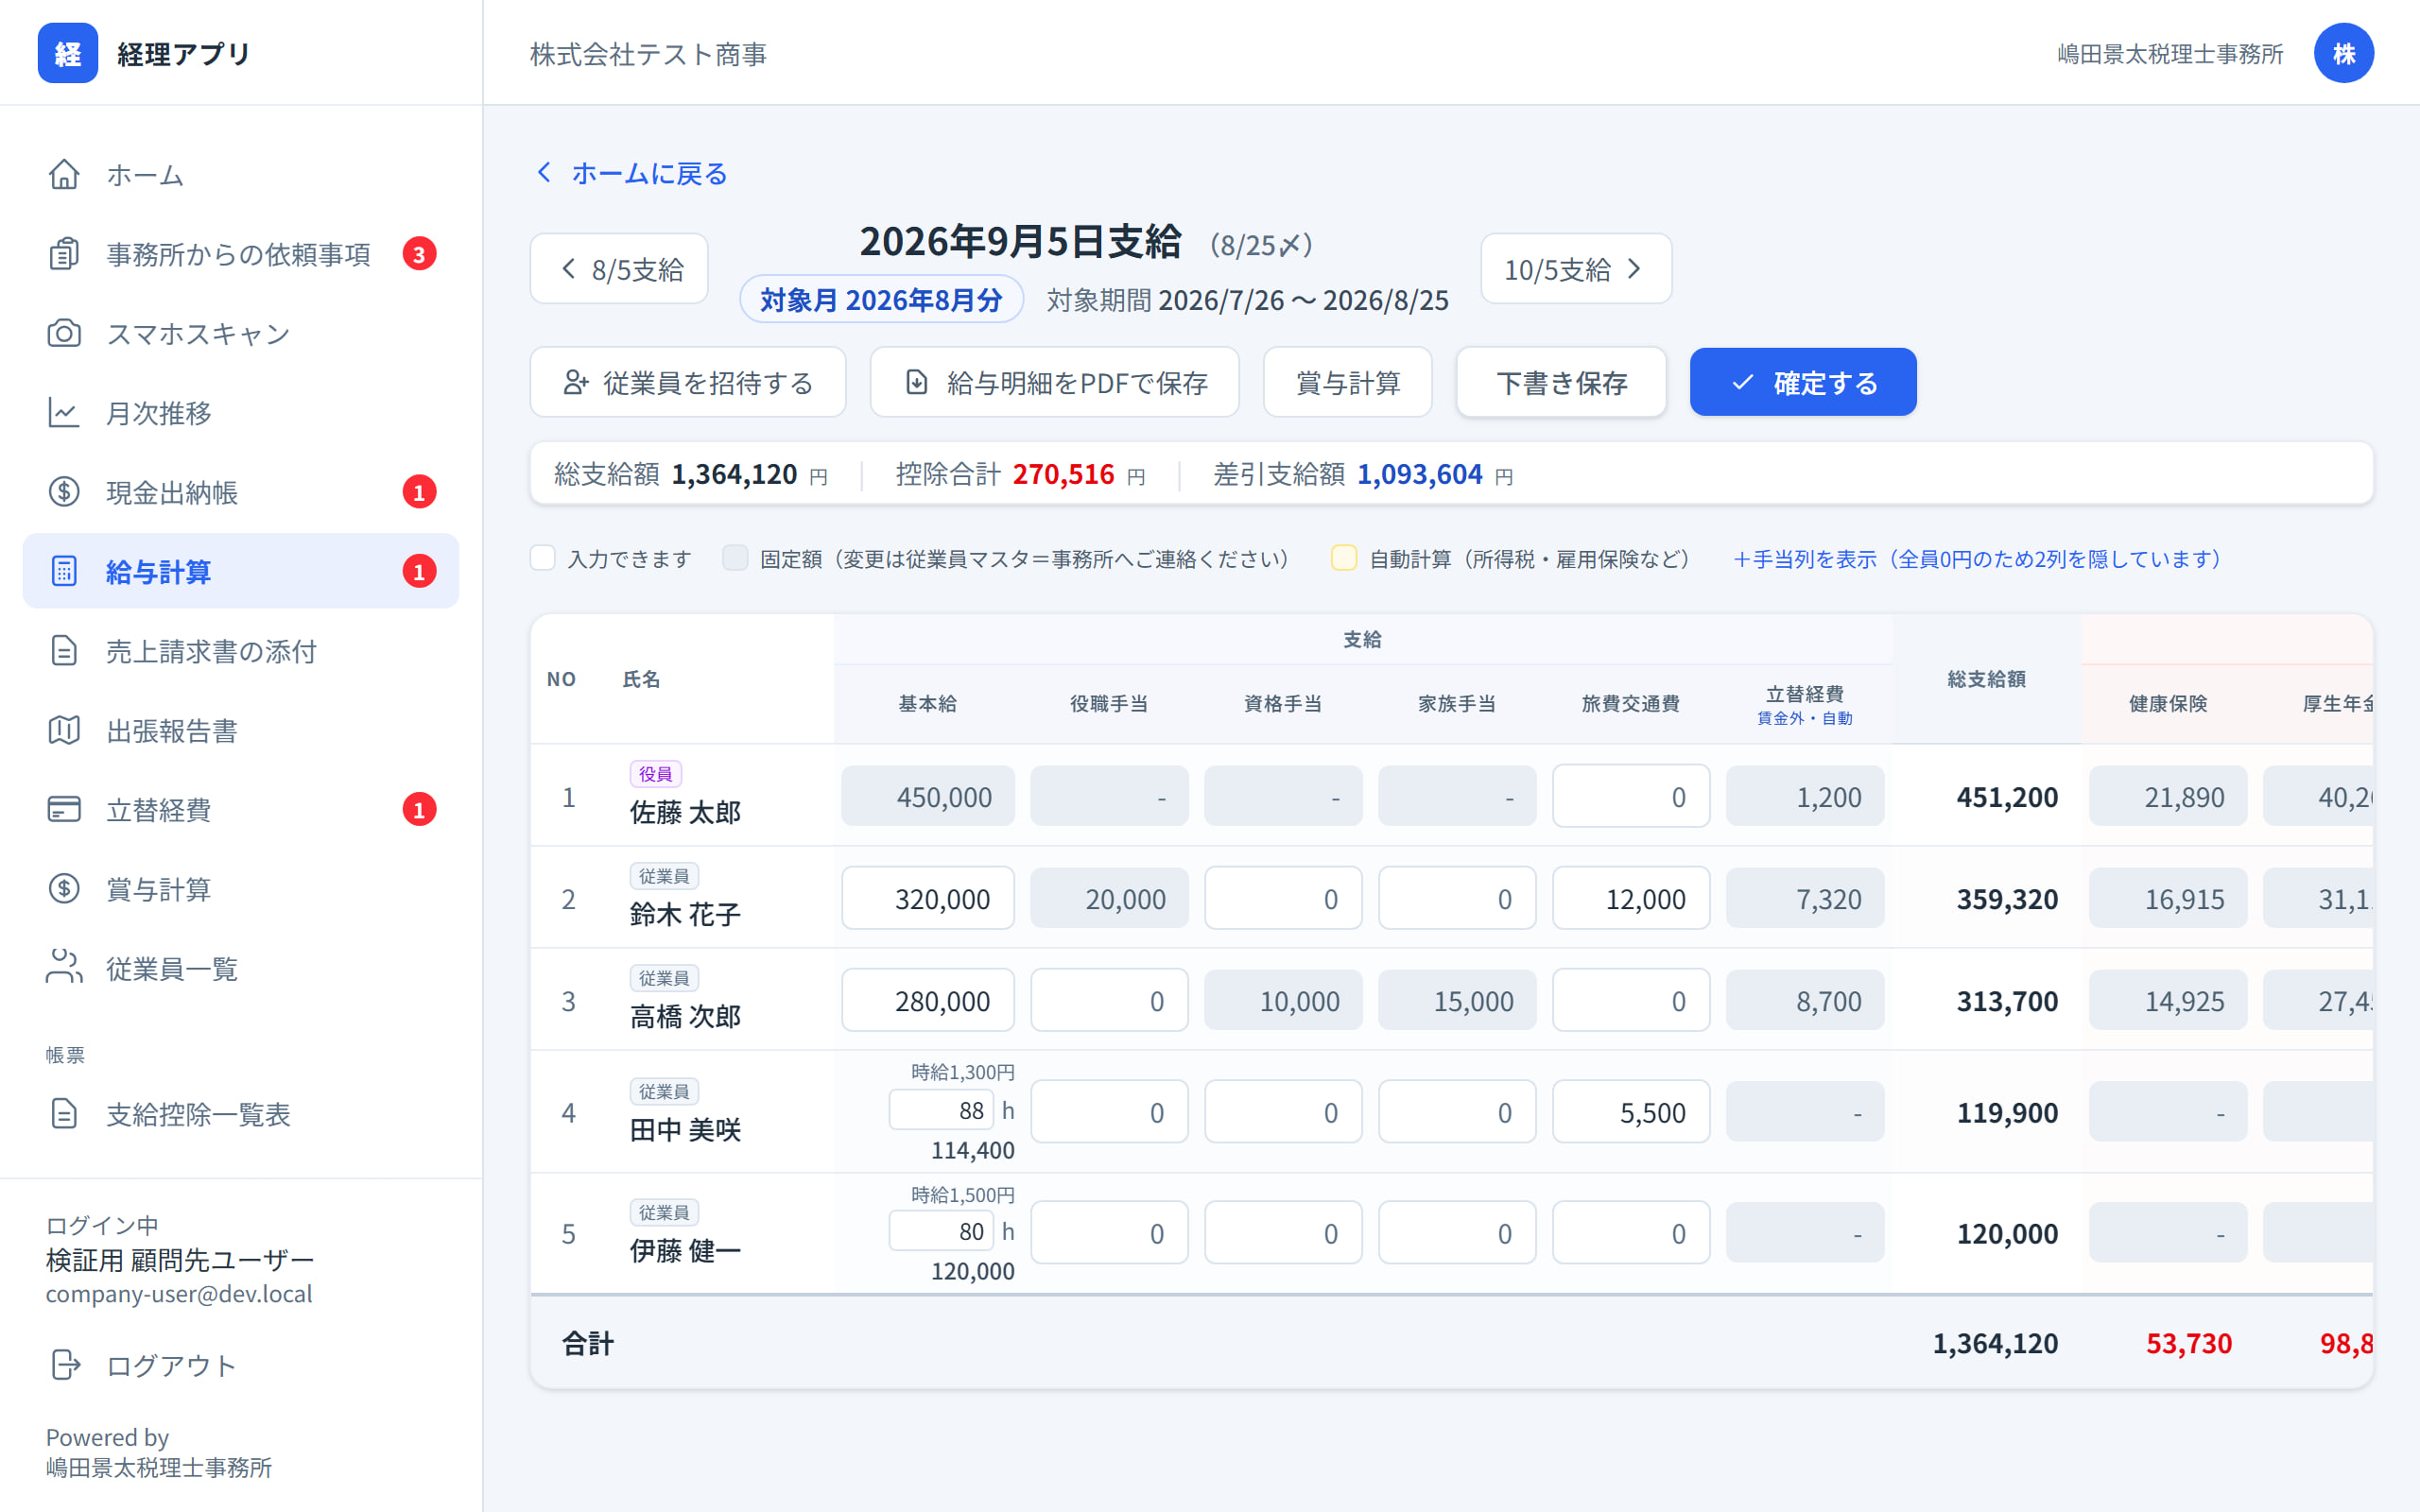The height and width of the screenshot is (1512, 2420).
Task: Click the chart icon beside 月次推移
Action: pos(64,413)
